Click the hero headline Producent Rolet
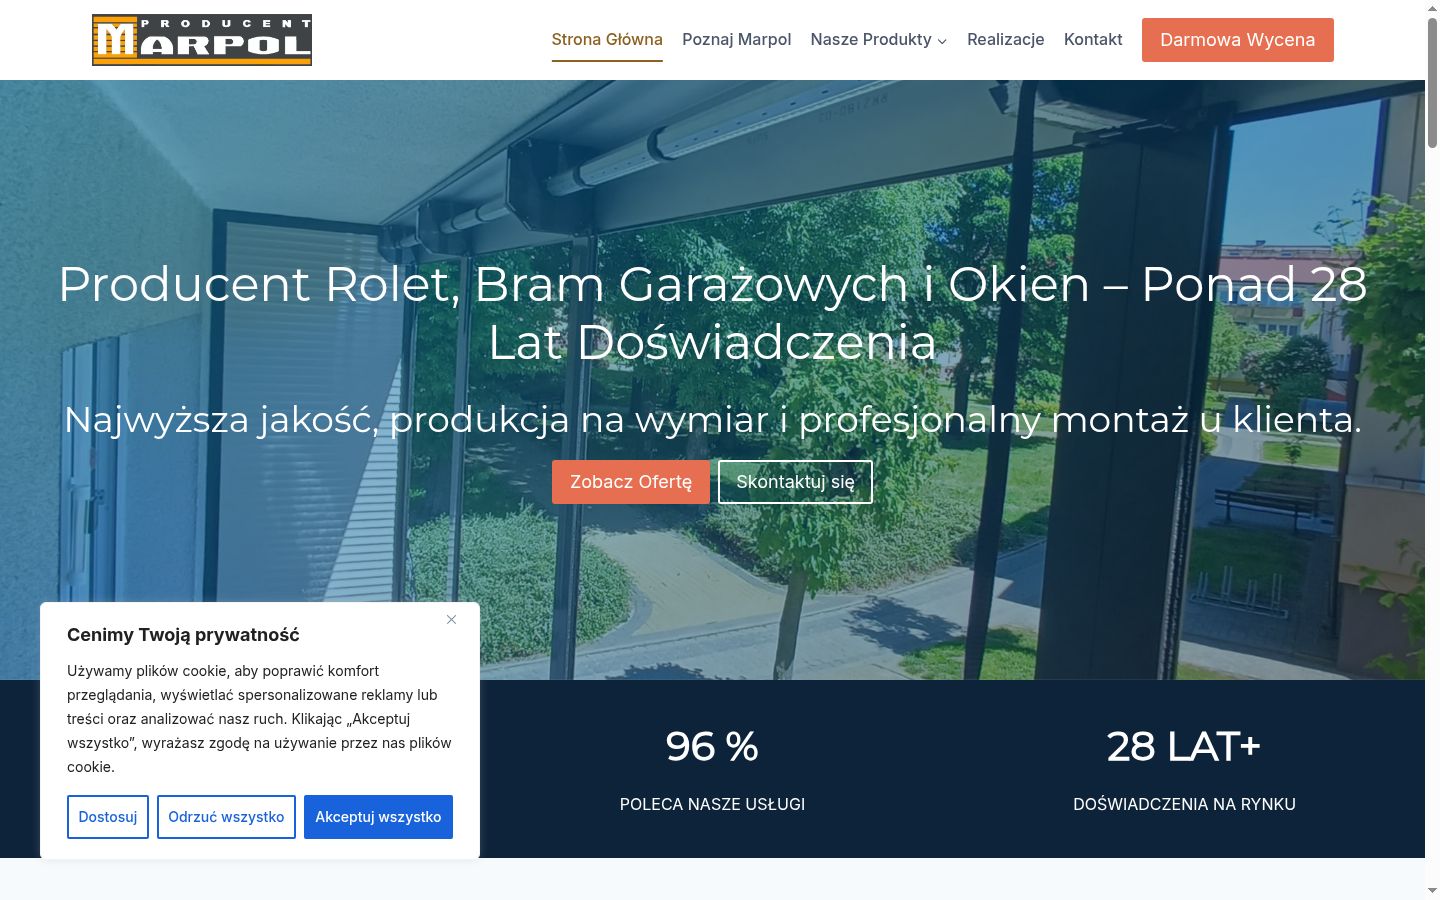The height and width of the screenshot is (900, 1440). point(712,313)
